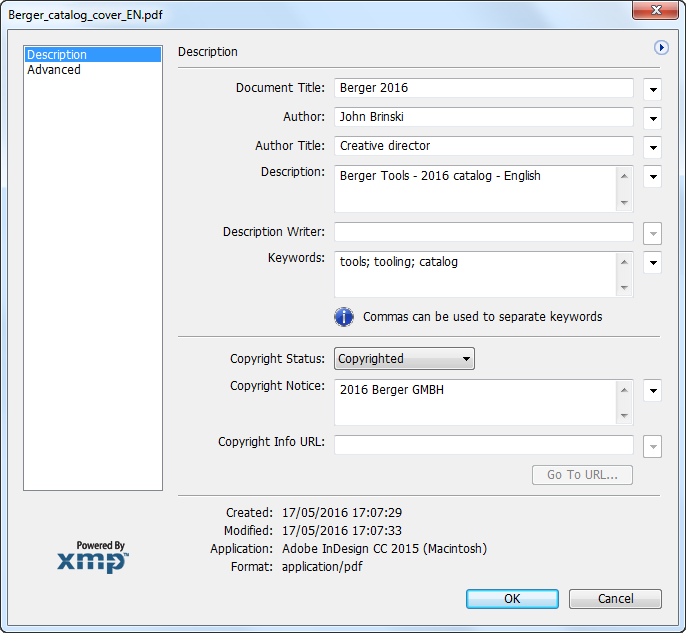Image resolution: width=686 pixels, height=633 pixels.
Task: Click the Copyright Info URL field
Action: (x=483, y=445)
